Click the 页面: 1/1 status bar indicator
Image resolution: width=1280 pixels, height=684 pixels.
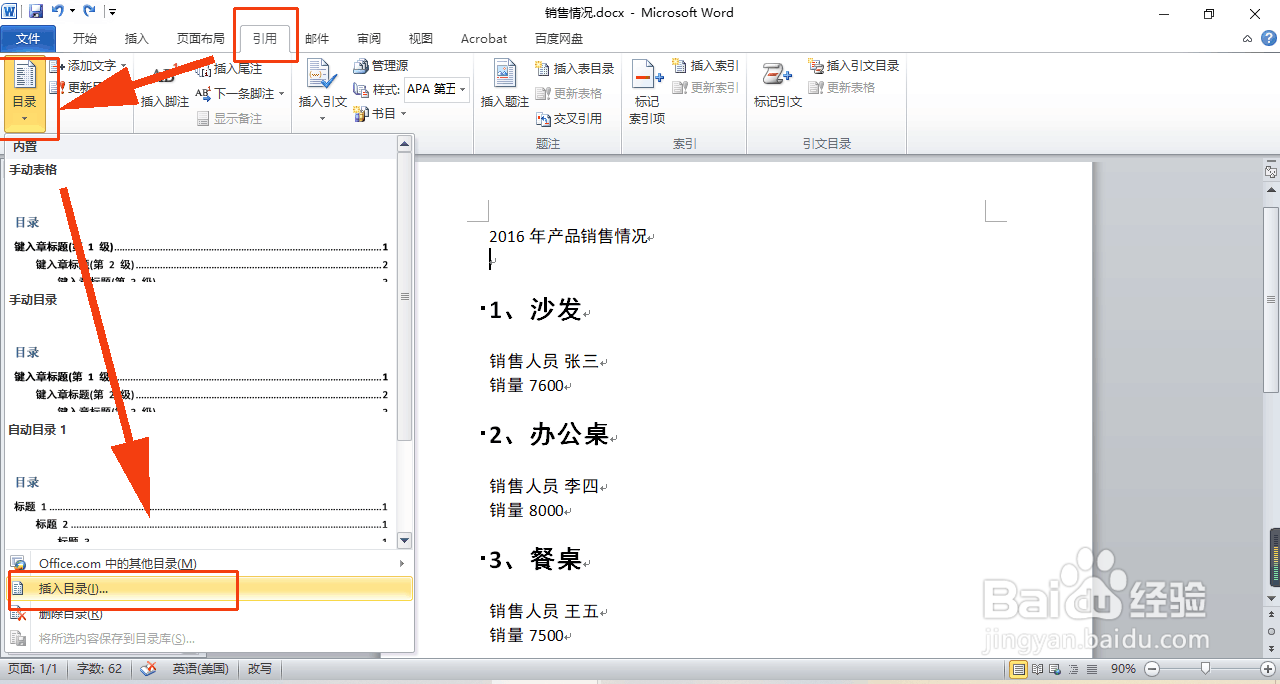31,669
